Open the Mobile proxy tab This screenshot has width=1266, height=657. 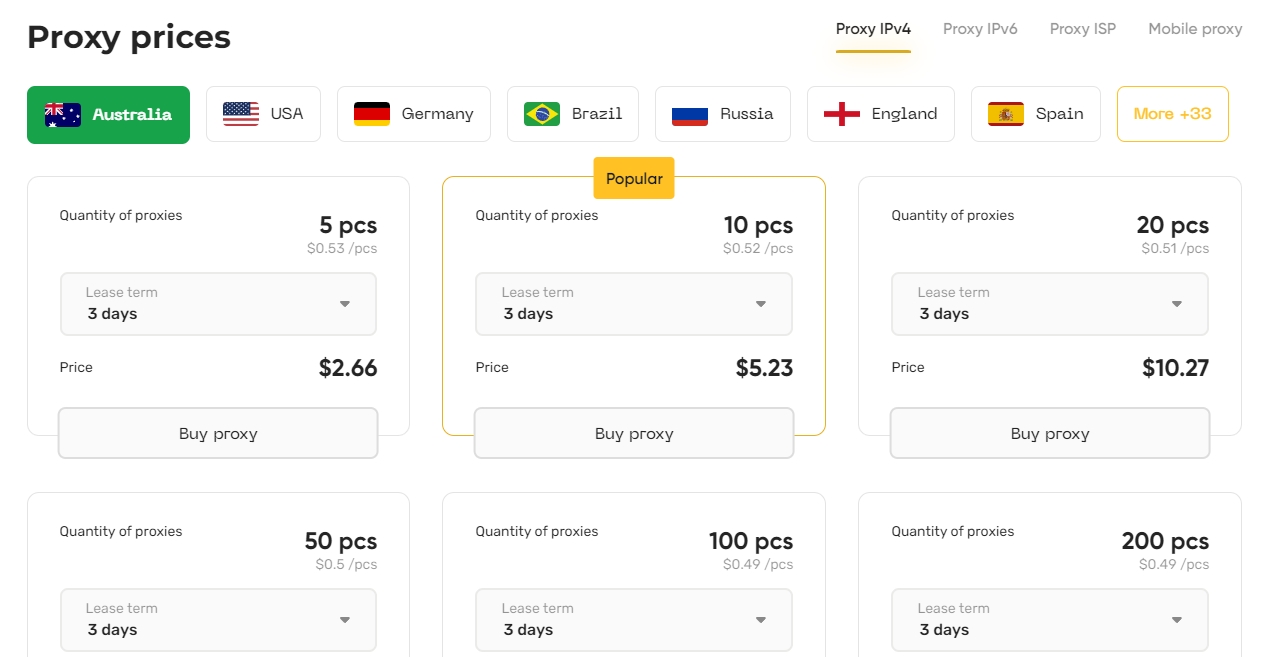(x=1195, y=29)
